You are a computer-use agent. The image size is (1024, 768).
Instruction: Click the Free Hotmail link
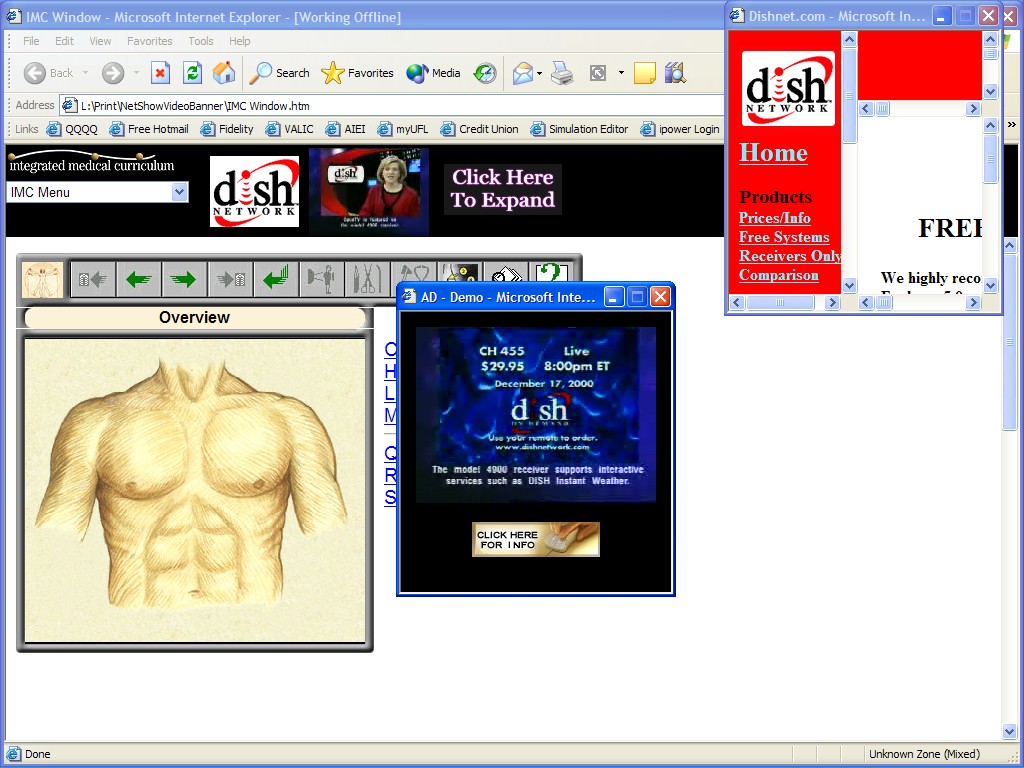(150, 129)
